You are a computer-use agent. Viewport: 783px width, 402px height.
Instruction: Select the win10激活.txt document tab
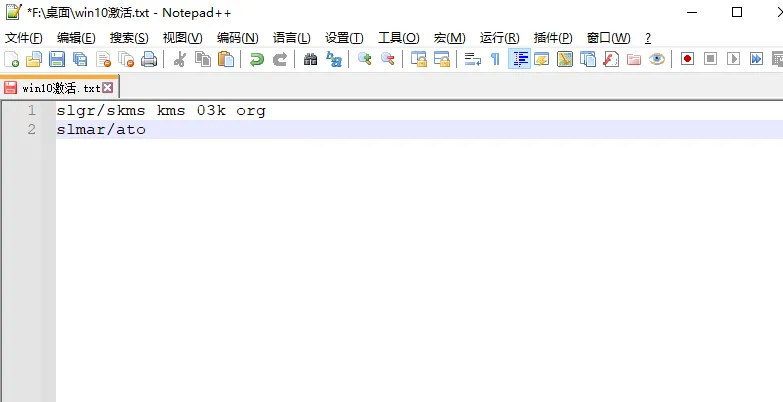tap(59, 88)
